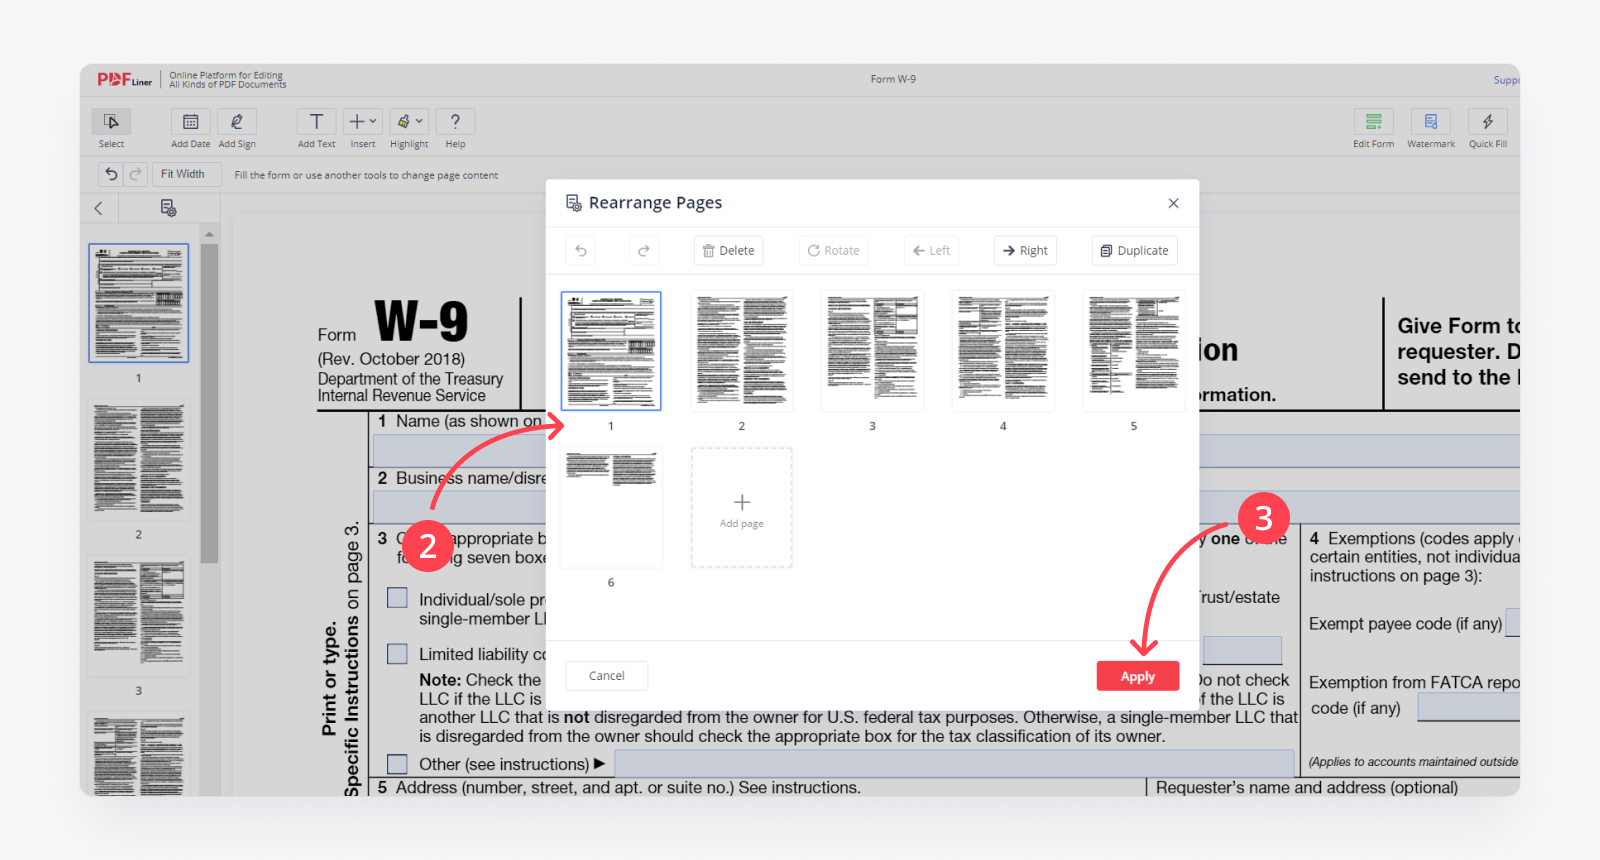Click the FATCA exemption code field
The height and width of the screenshot is (860, 1600).
pos(1468,707)
